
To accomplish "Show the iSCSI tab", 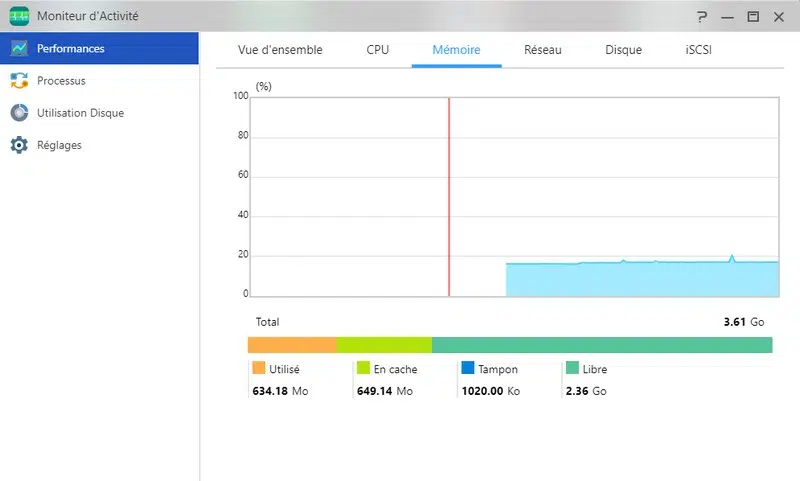I will [698, 50].
